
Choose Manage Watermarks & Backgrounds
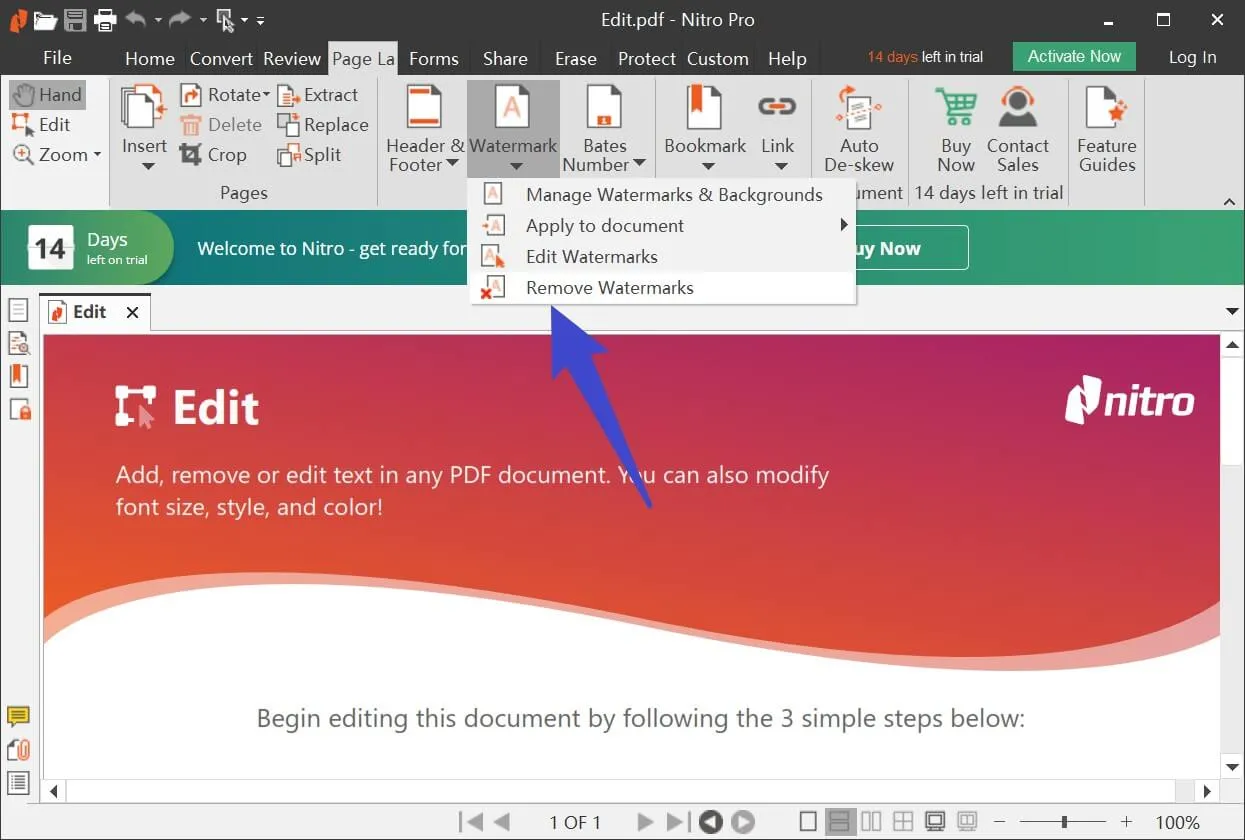[x=662, y=195]
